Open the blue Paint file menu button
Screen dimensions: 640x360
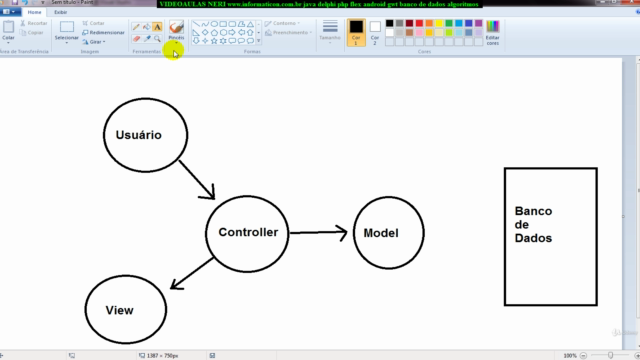10,12
